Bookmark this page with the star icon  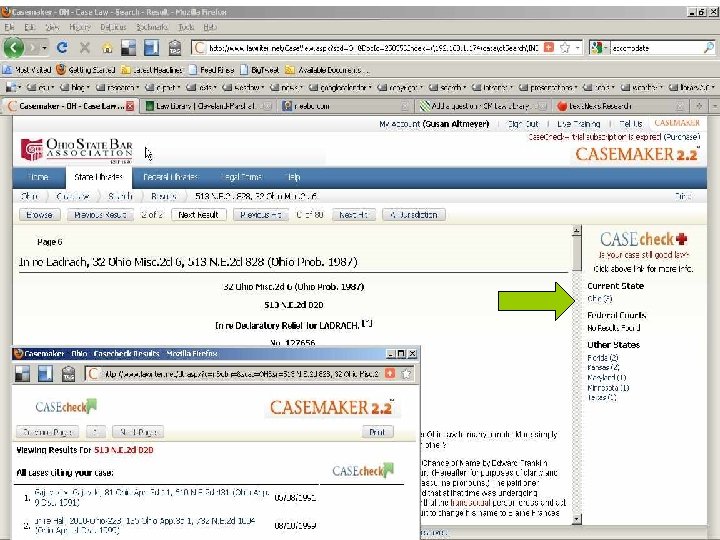[x=565, y=47]
